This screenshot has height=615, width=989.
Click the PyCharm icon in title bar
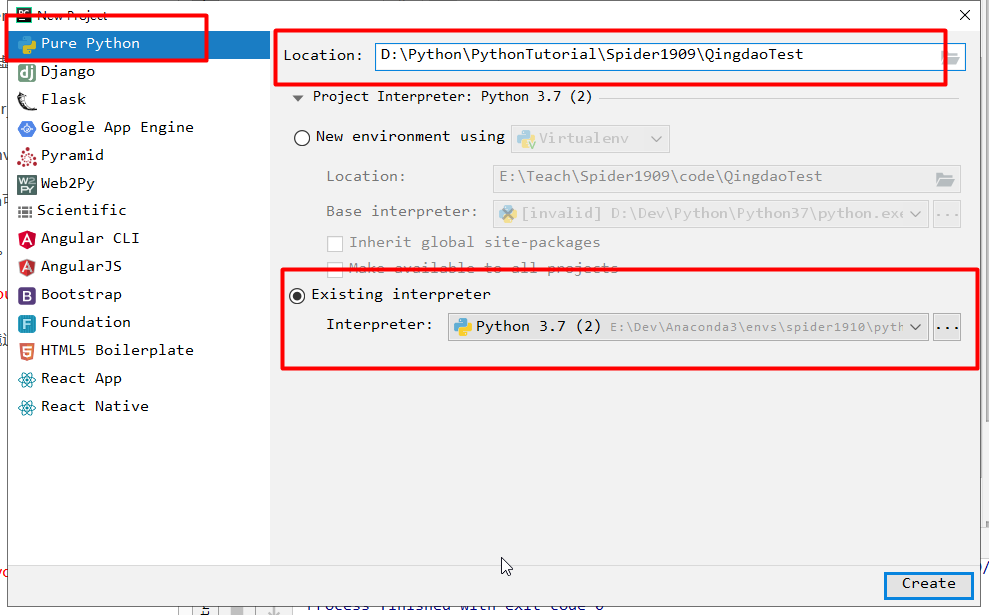click(x=23, y=15)
